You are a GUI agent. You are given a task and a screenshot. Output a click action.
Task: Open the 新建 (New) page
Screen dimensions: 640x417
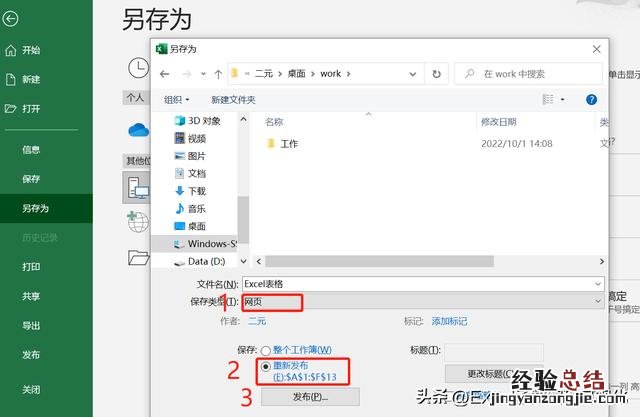click(23, 80)
